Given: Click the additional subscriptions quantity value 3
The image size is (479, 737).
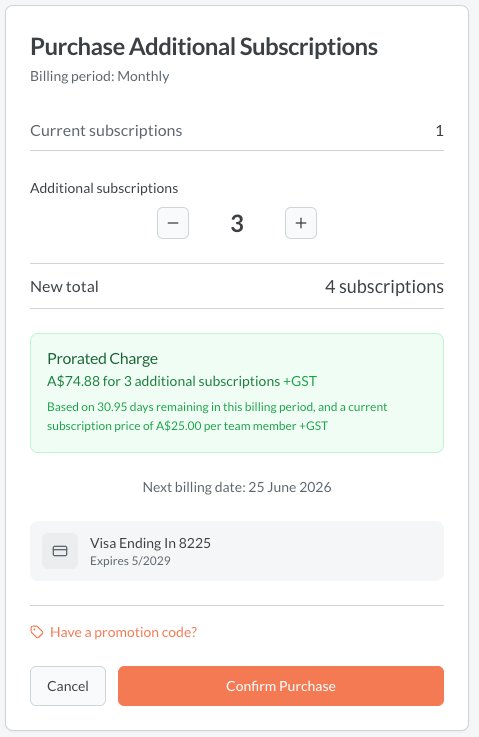Looking at the screenshot, I should click(237, 223).
